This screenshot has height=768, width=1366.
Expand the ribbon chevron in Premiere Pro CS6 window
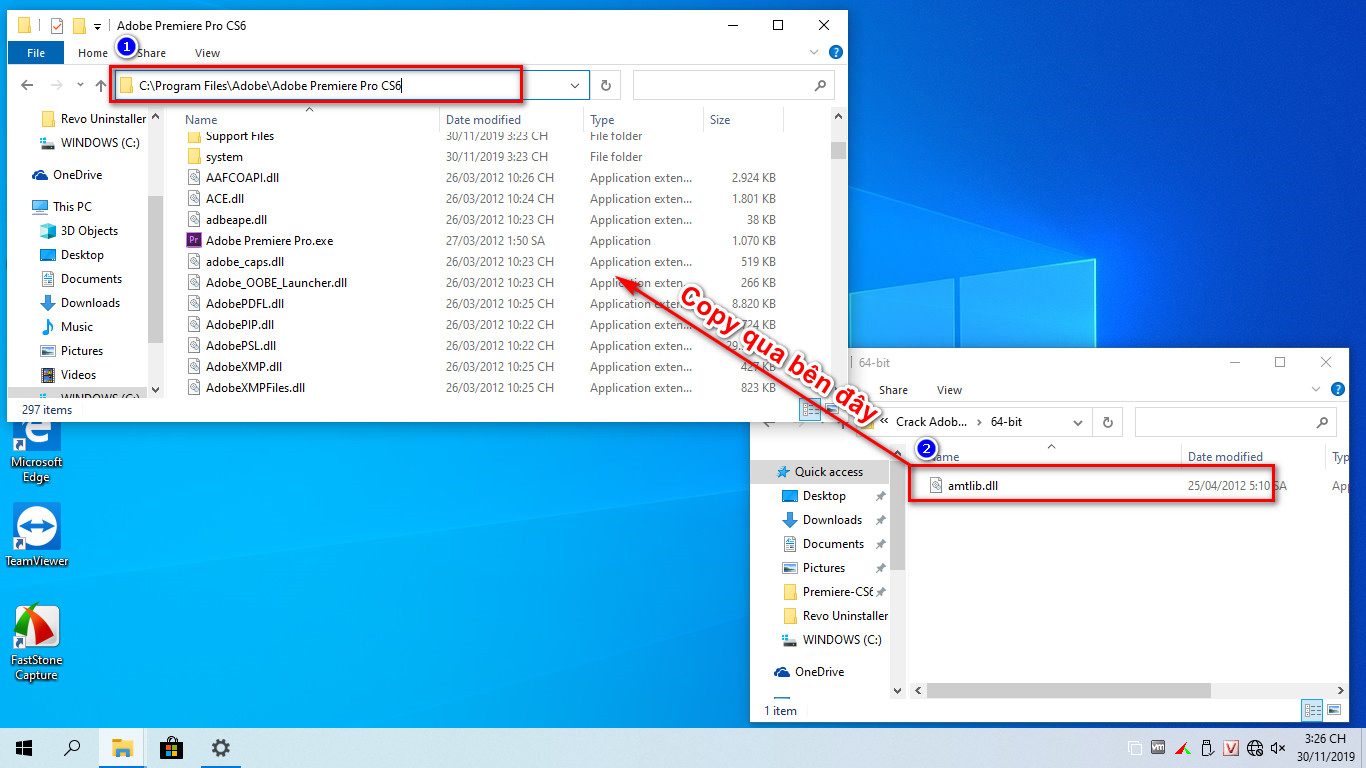814,52
